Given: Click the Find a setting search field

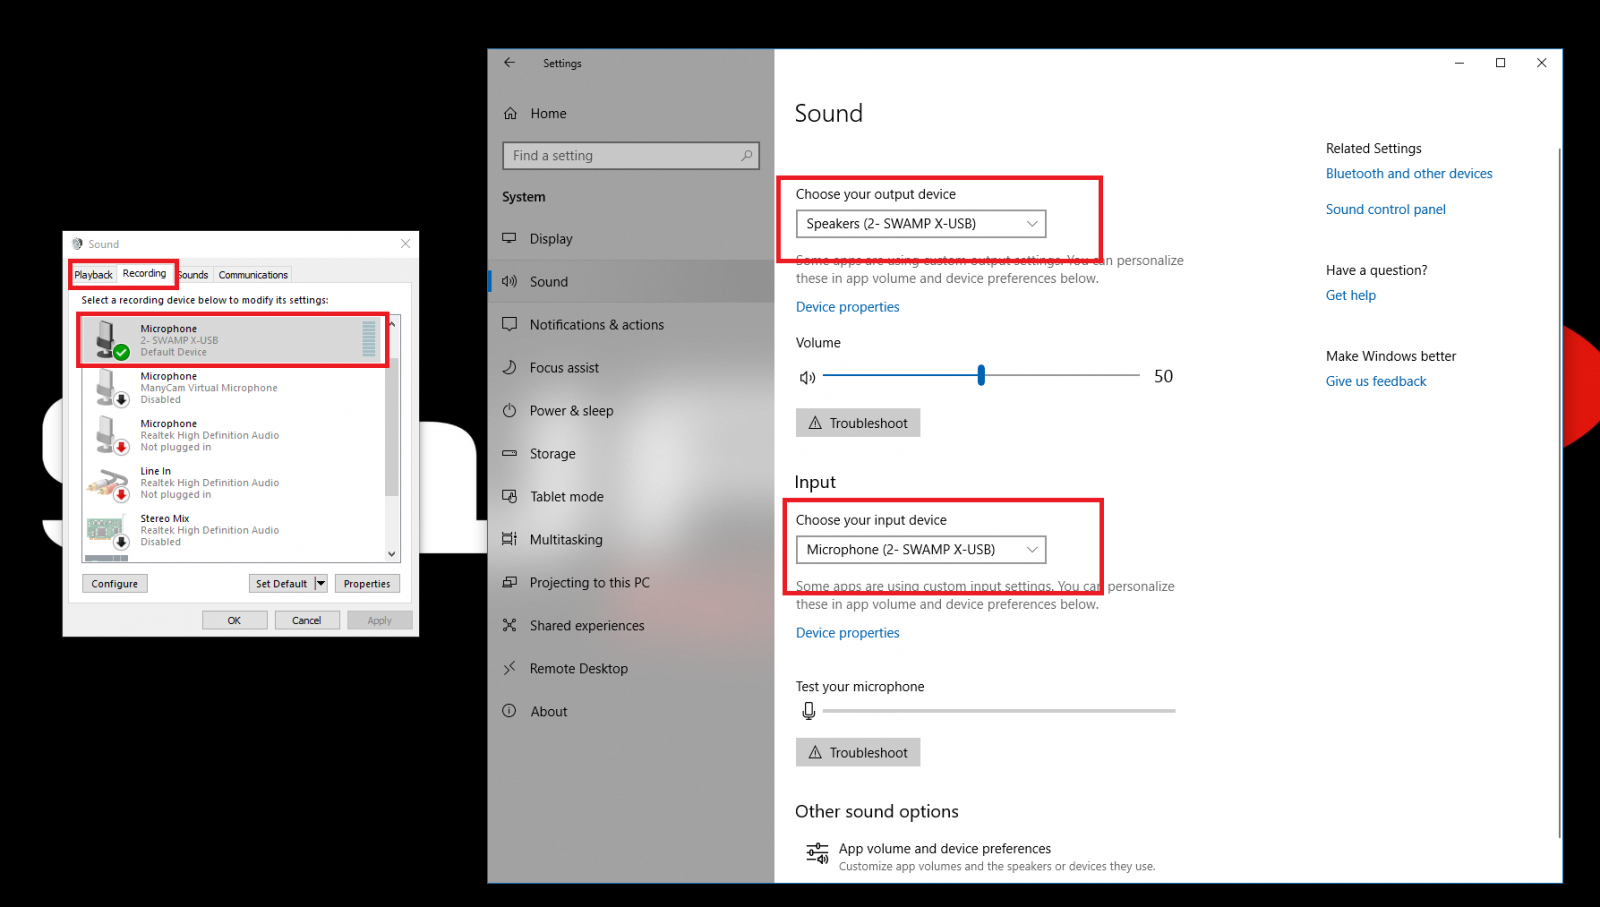Looking at the screenshot, I should (620, 156).
